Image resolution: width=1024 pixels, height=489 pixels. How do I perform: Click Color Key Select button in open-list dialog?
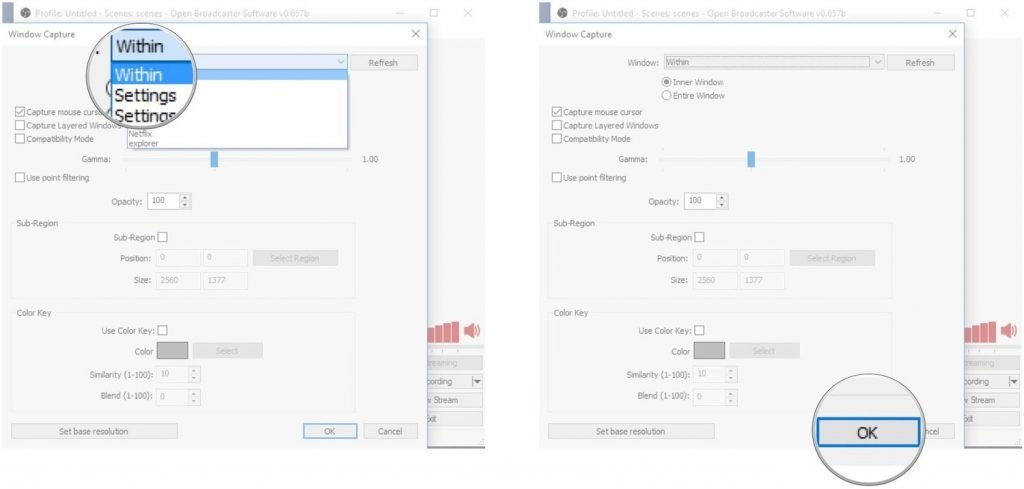(x=227, y=351)
